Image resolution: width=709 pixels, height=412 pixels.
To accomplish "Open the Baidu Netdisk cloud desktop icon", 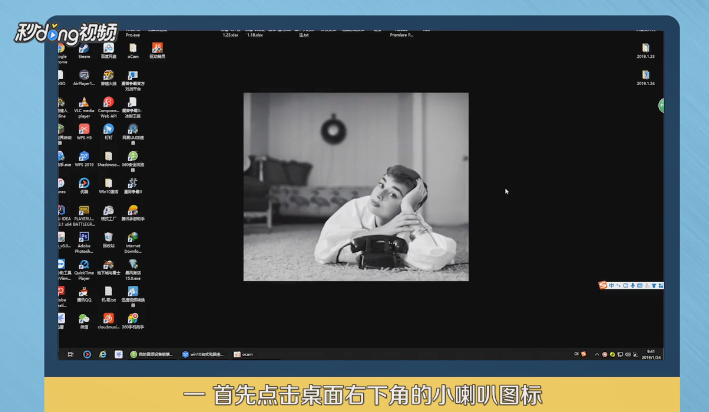I will pyautogui.click(x=108, y=51).
